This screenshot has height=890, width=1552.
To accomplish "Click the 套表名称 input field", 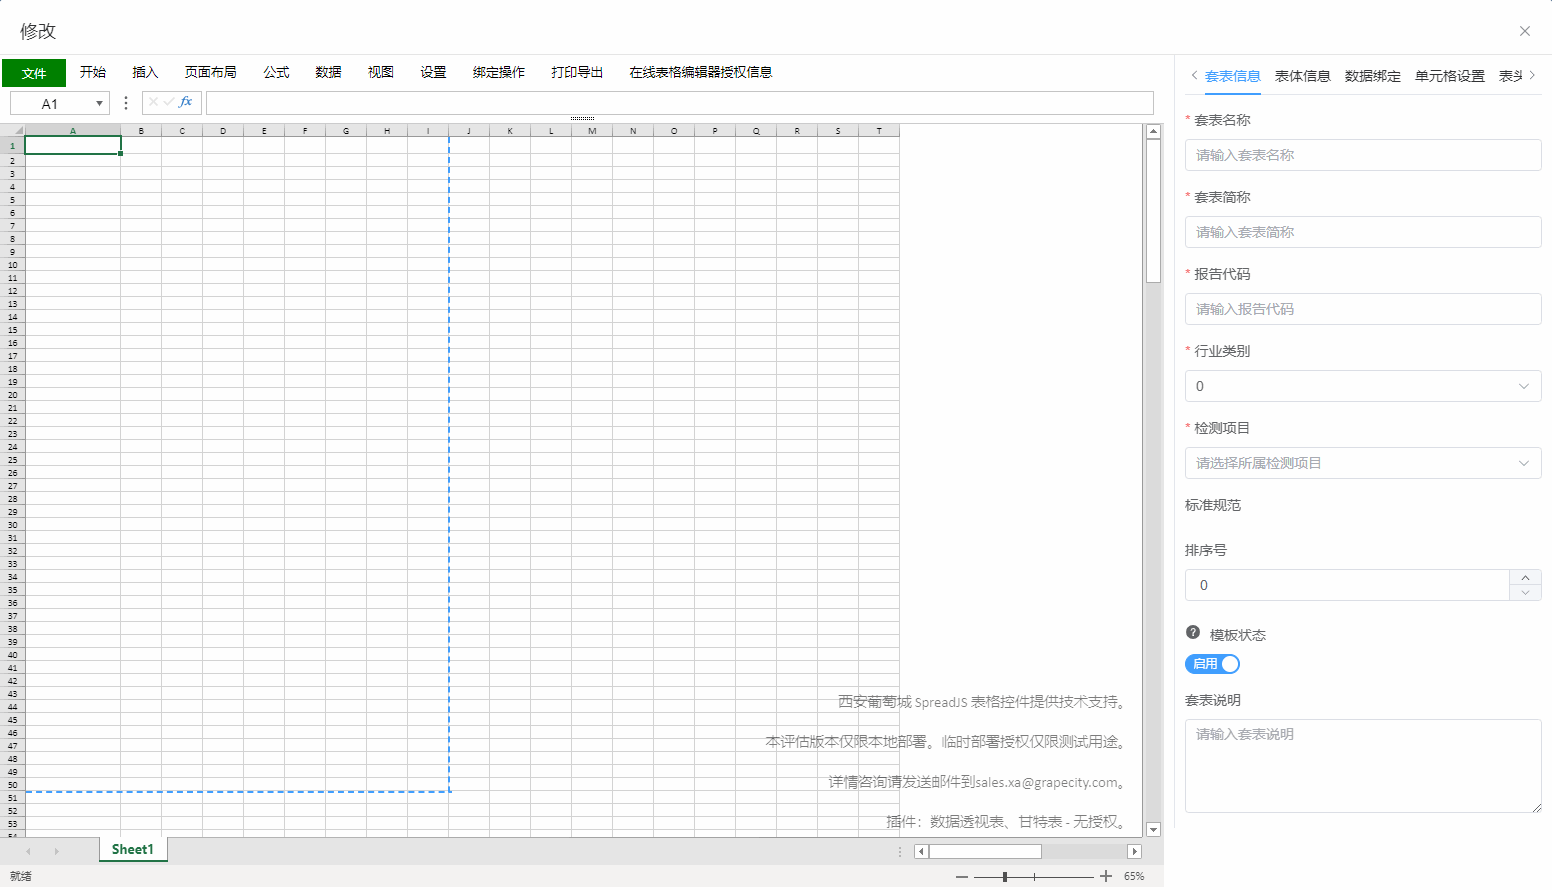I will coord(1363,155).
